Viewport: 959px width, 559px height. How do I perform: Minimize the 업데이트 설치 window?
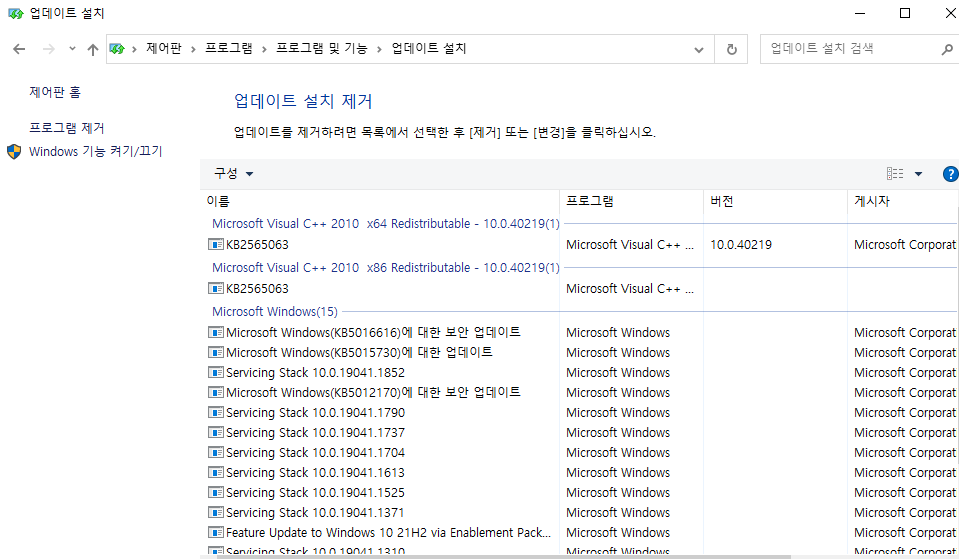point(860,13)
